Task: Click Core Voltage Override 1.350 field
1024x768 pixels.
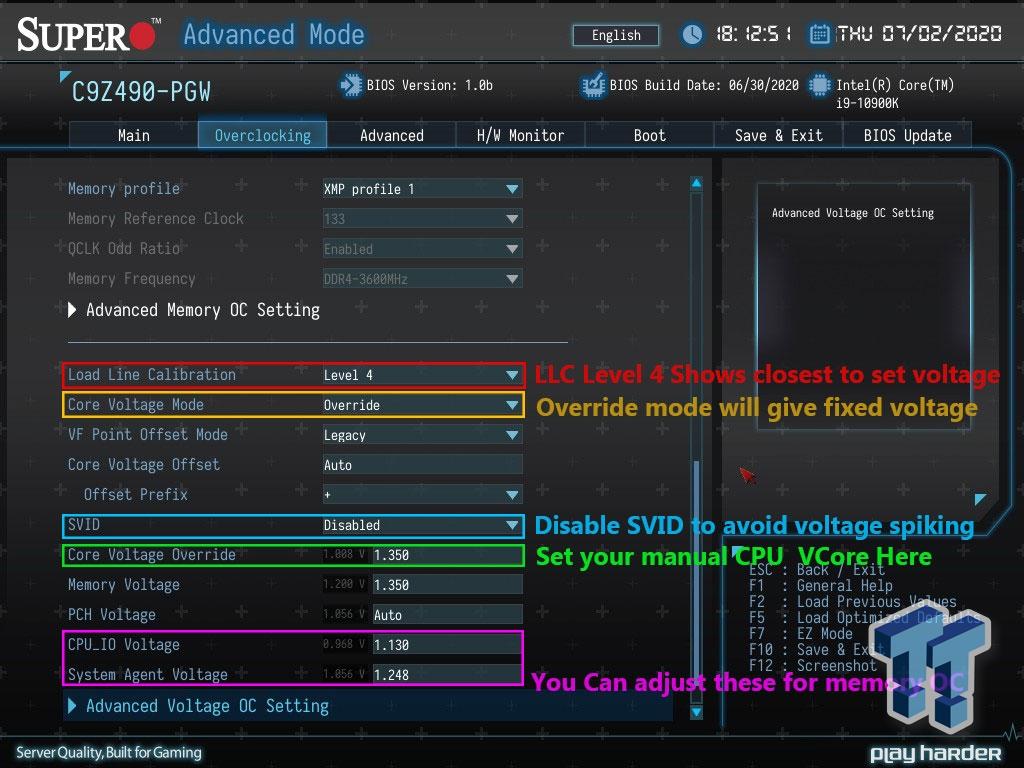Action: (x=447, y=555)
